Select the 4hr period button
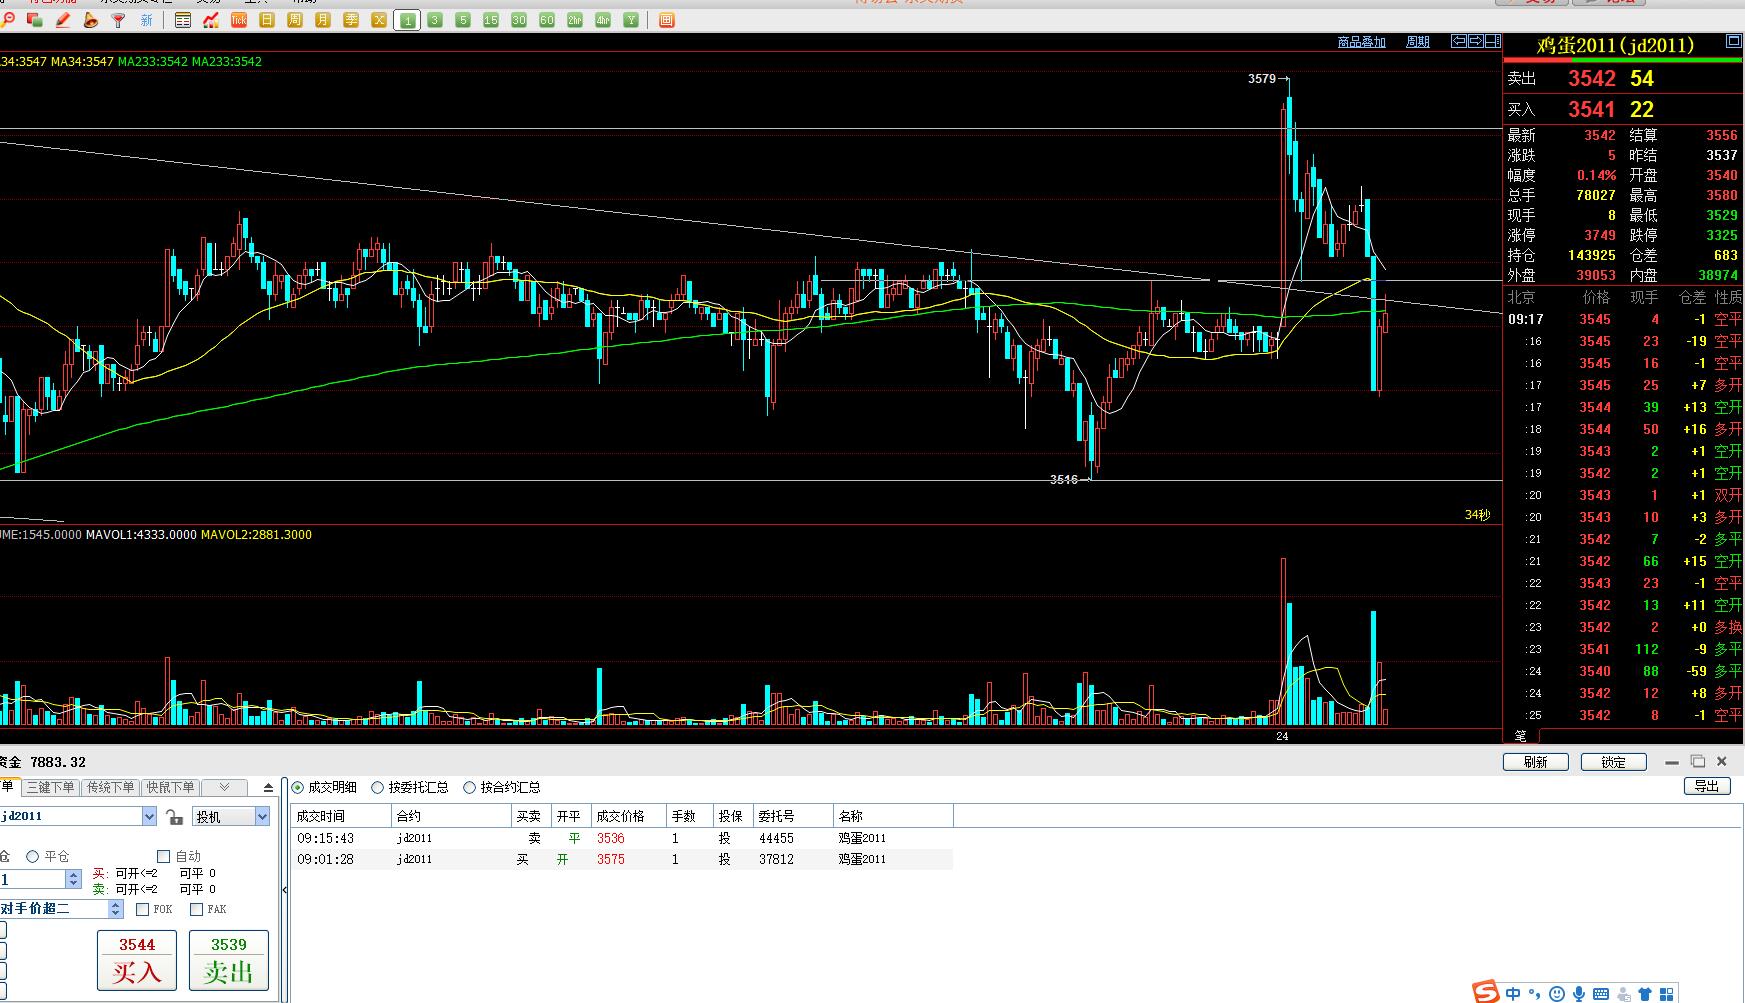 coord(603,19)
